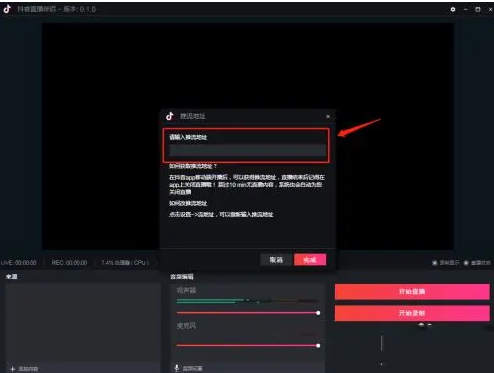Close the stream address dialog with the X
This screenshot has height=373, width=494.
pyautogui.click(x=328, y=116)
